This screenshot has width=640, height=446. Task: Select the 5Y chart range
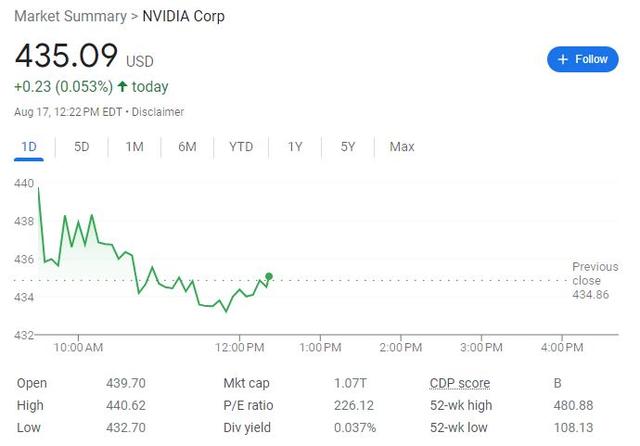pos(348,147)
